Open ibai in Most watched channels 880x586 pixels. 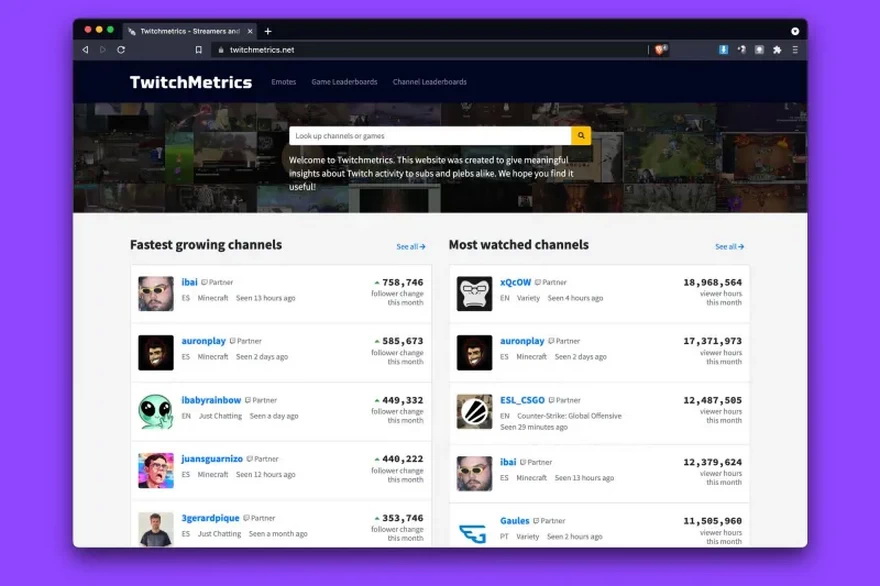(x=508, y=461)
